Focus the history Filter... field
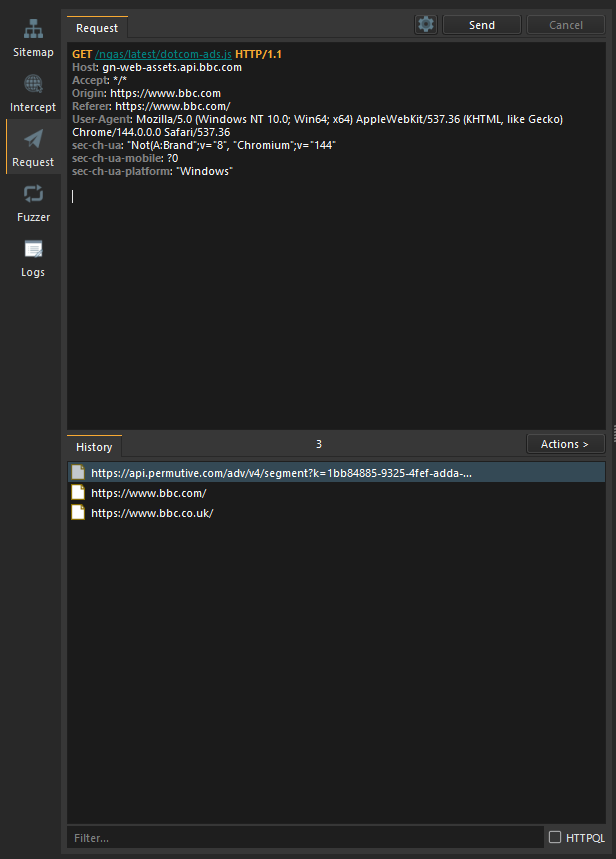616x859 pixels. point(306,838)
